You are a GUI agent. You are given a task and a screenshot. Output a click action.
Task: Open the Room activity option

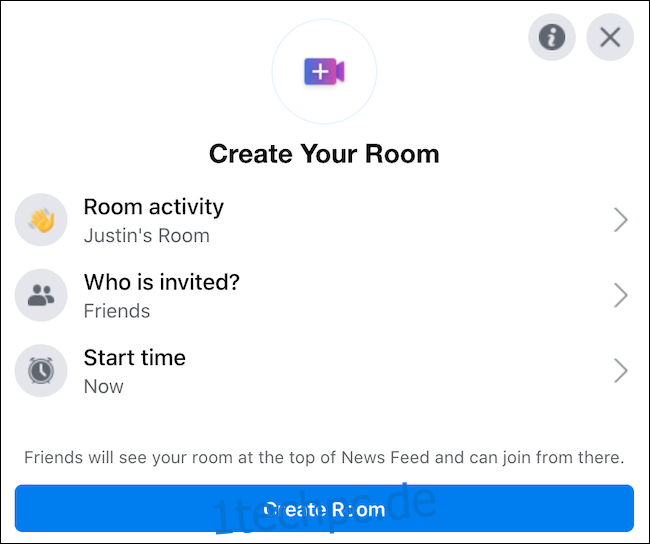pyautogui.click(x=324, y=220)
